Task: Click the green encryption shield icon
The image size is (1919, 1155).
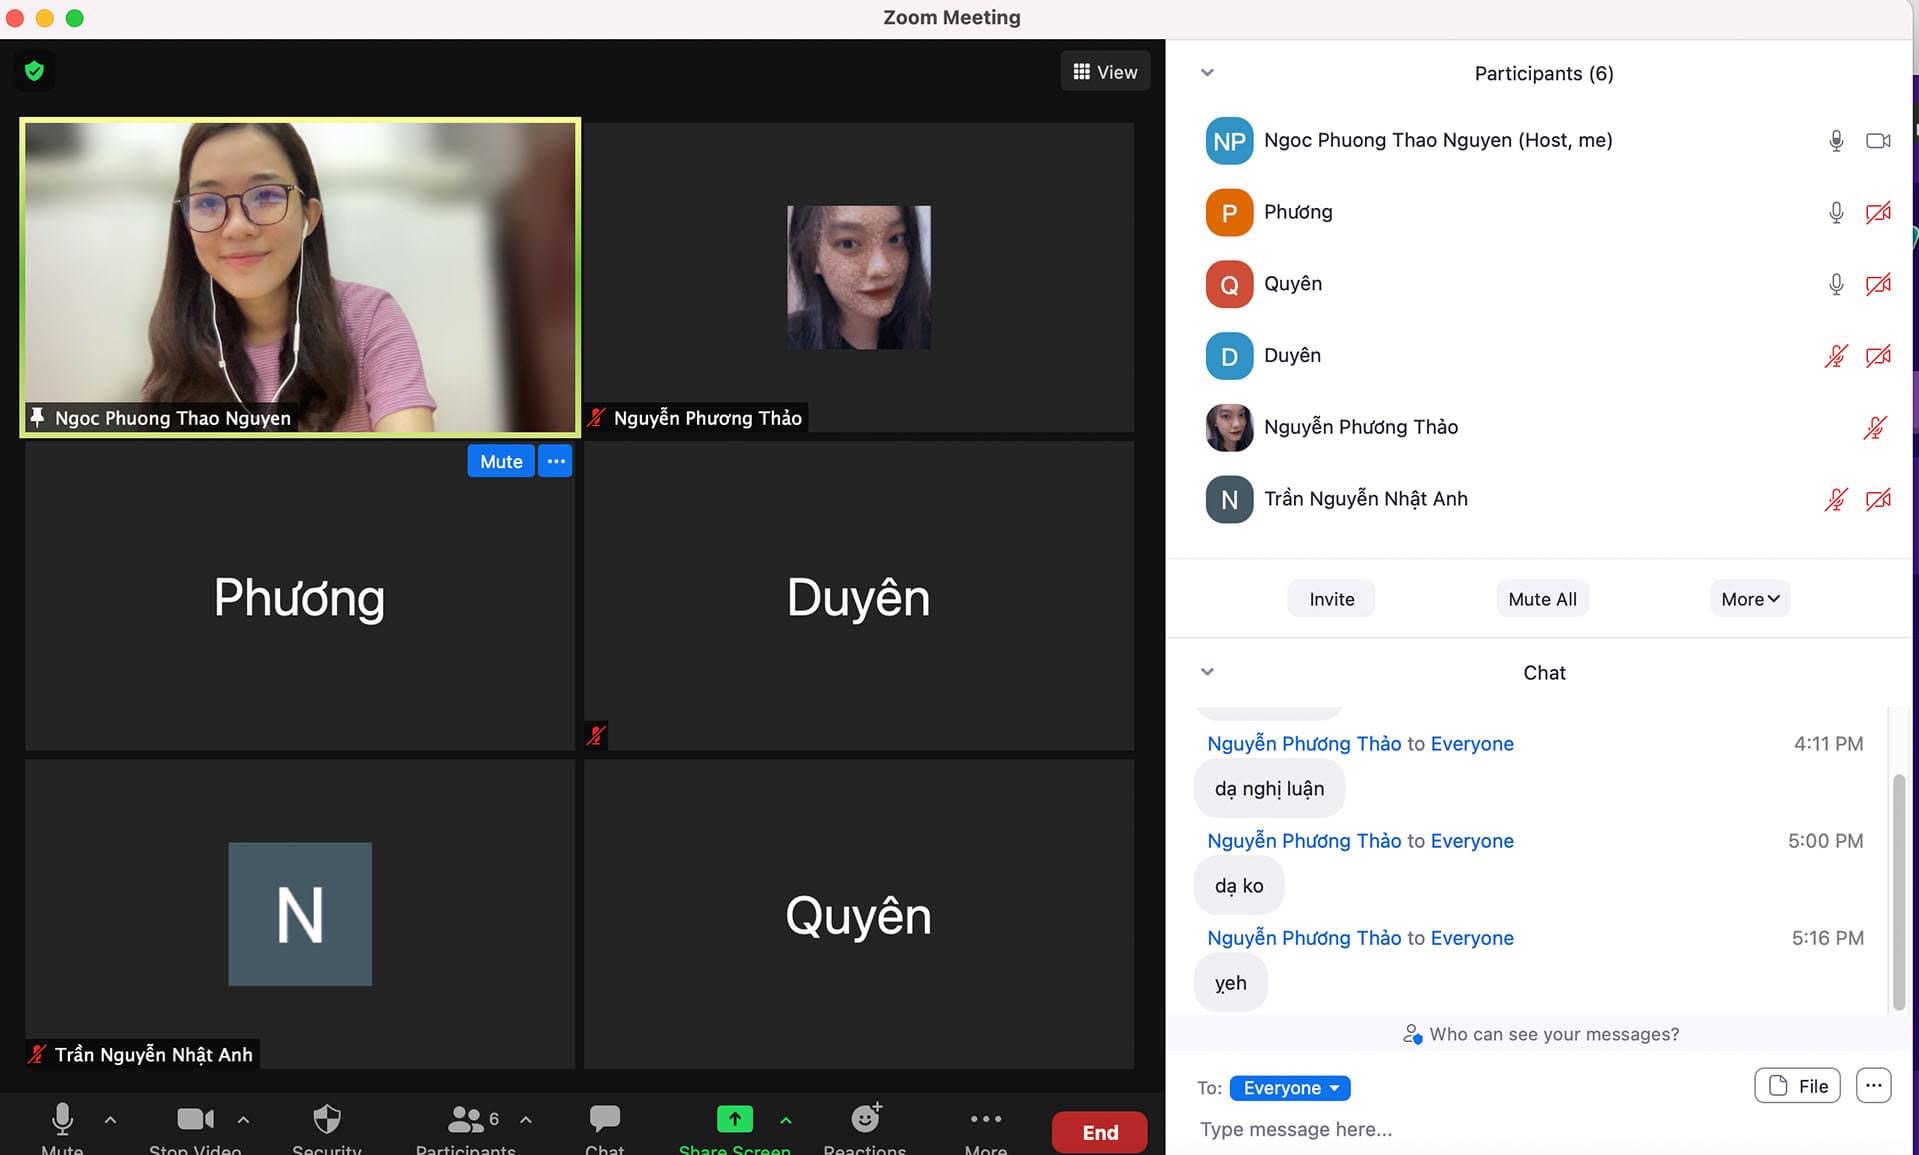Action: [x=35, y=71]
